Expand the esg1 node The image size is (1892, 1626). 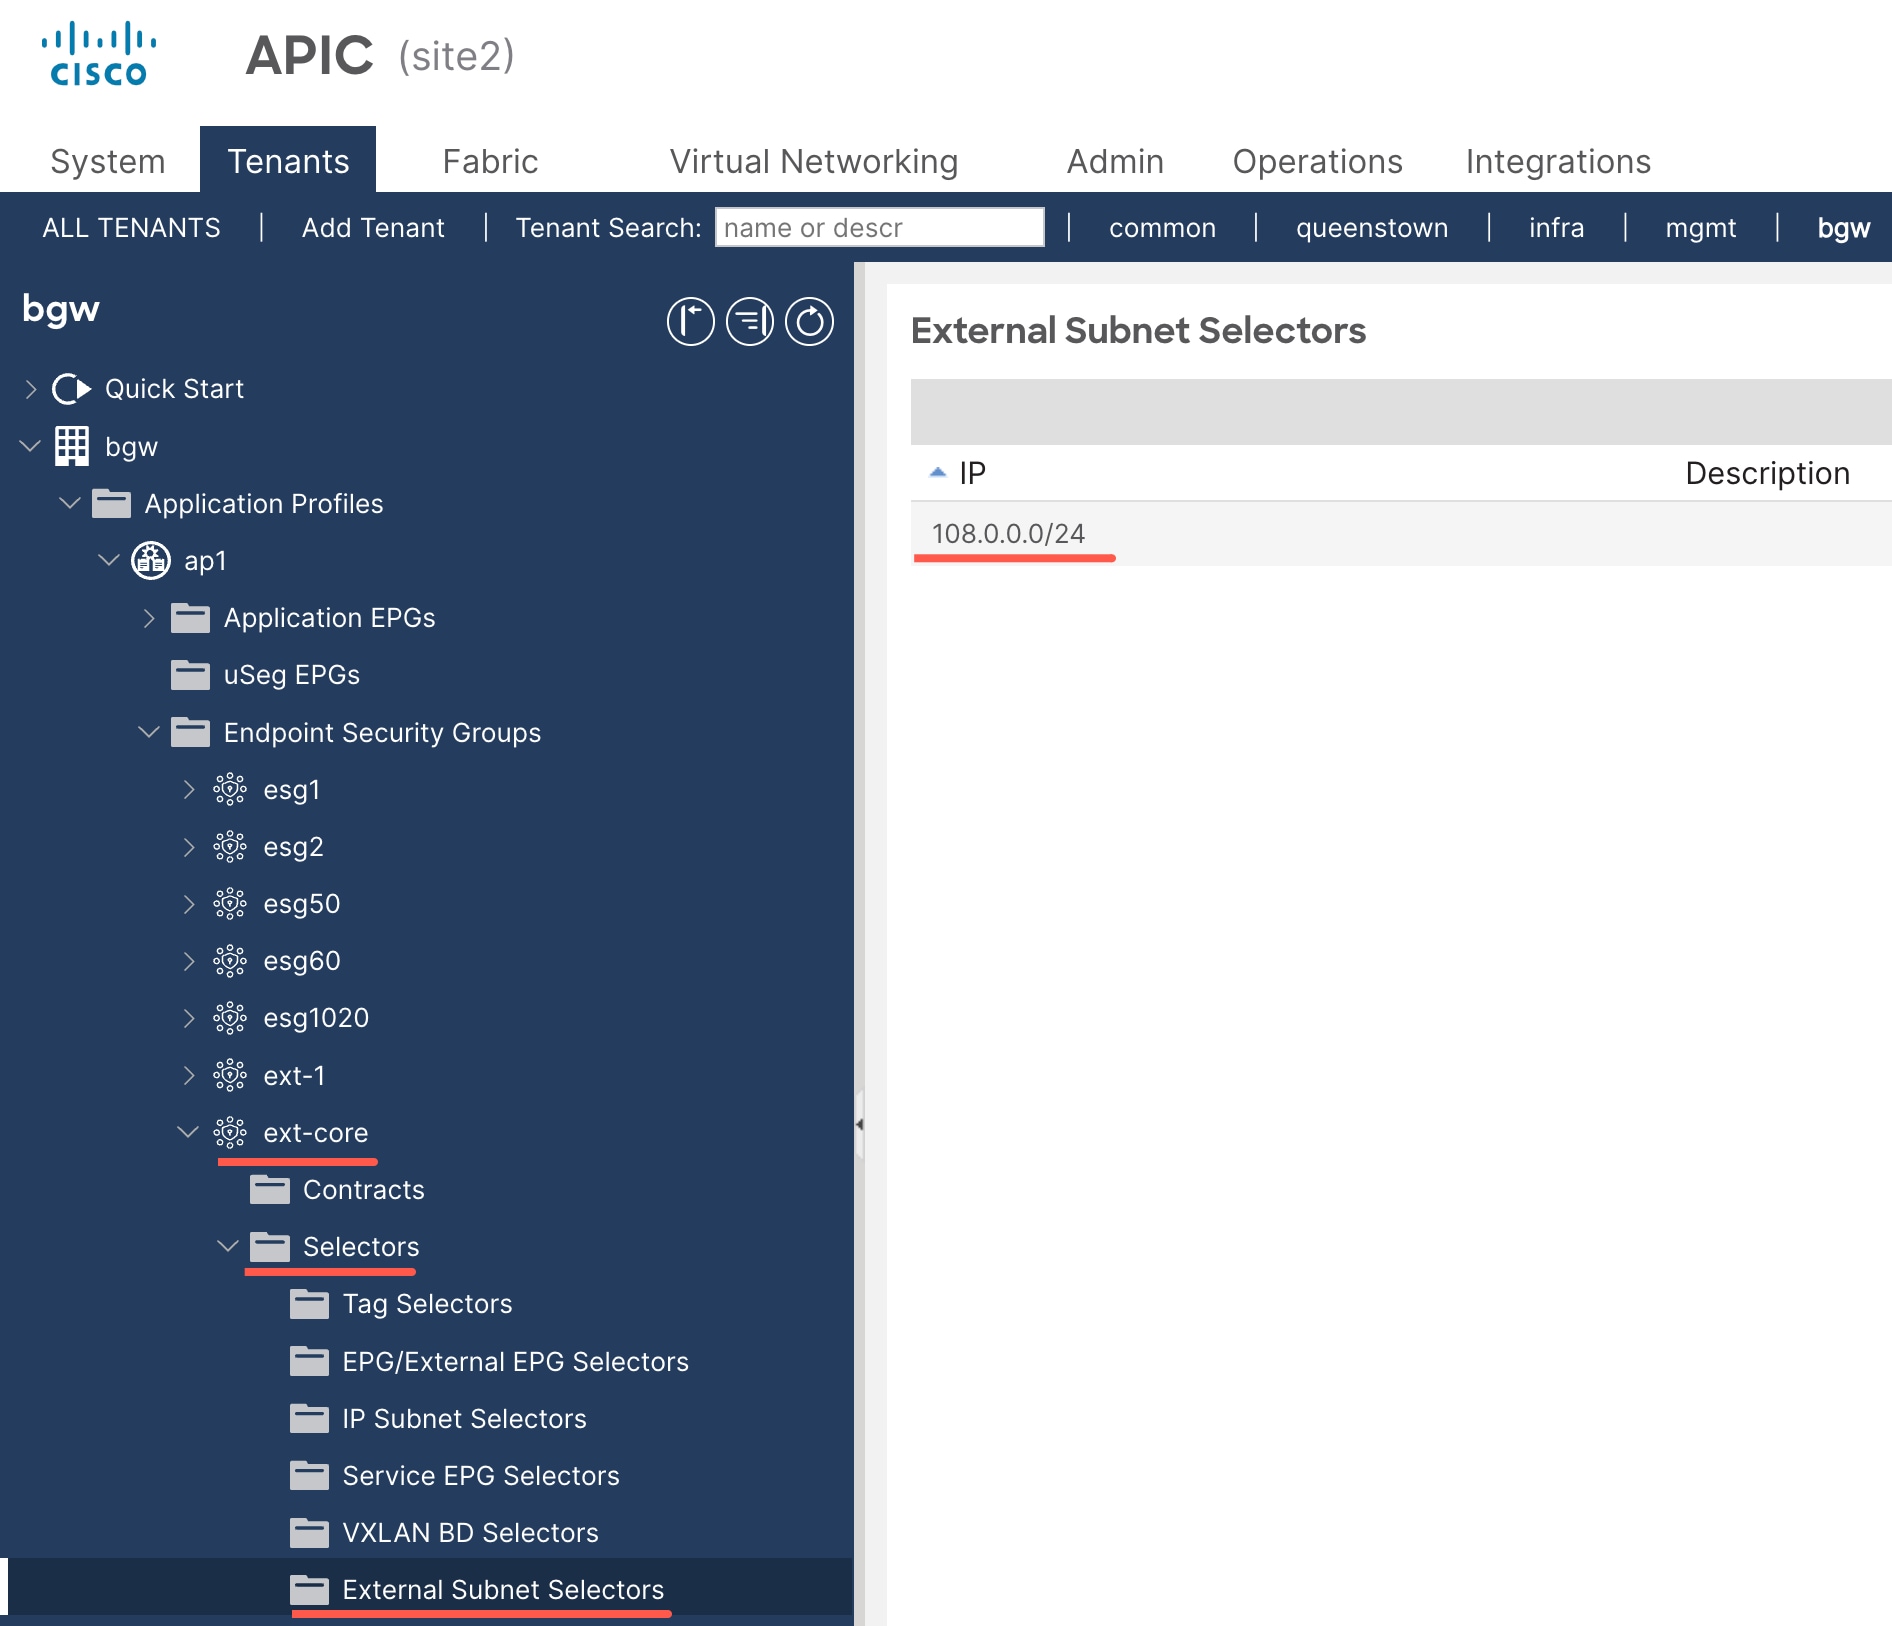(x=189, y=790)
